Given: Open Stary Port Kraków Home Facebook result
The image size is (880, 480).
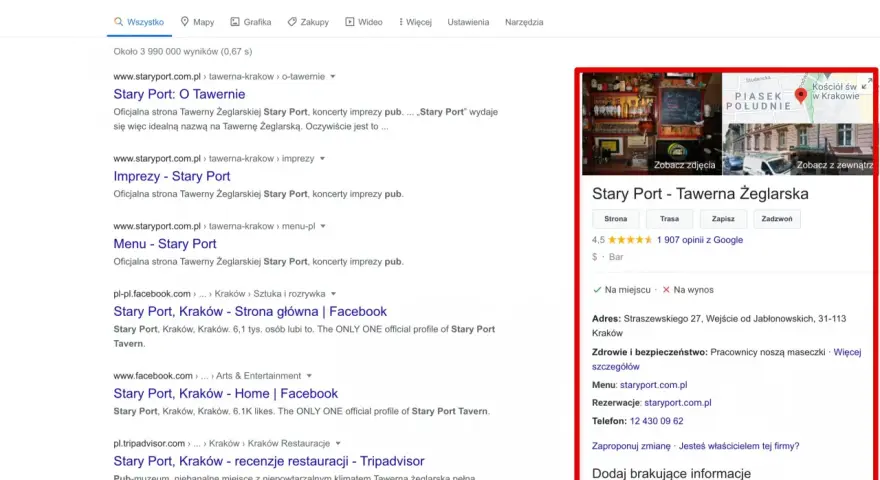Looking at the screenshot, I should 226,394.
